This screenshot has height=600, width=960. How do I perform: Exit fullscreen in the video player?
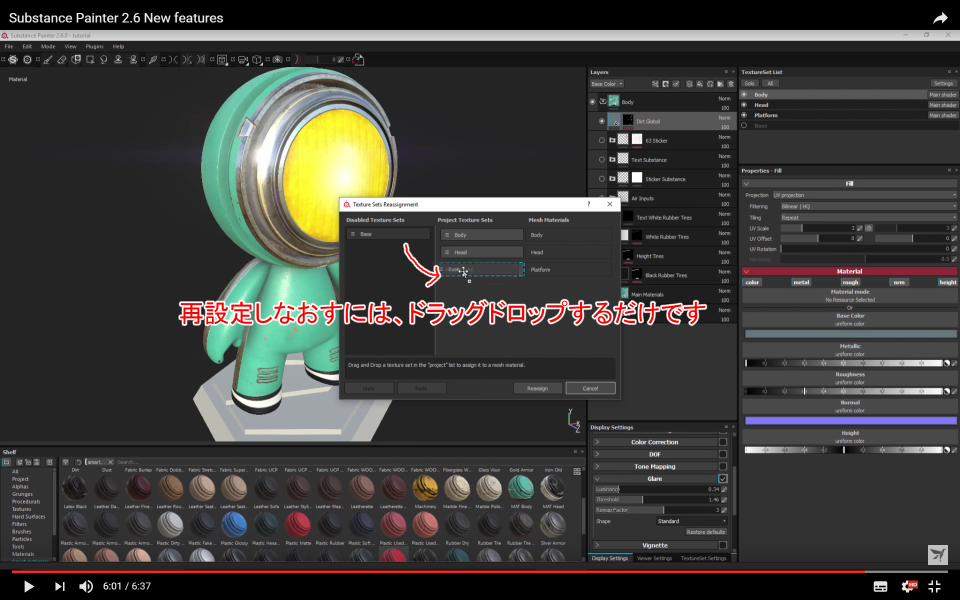click(934, 586)
